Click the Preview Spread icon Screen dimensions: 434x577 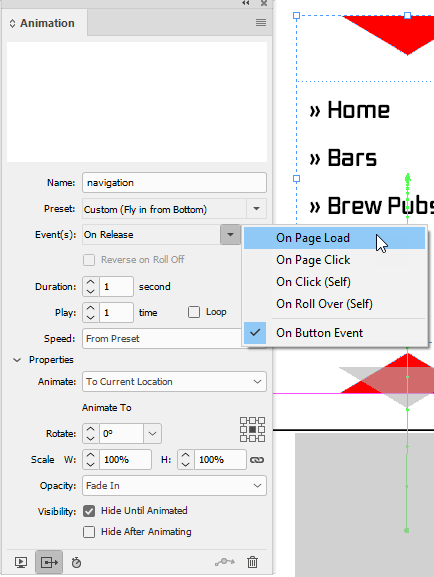(x=21, y=562)
